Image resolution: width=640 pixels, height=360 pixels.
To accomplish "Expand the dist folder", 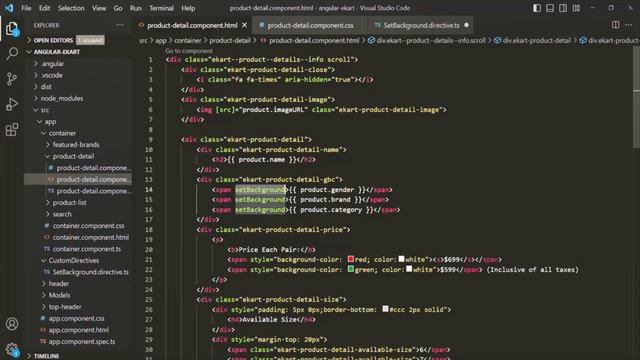I will [x=46, y=87].
